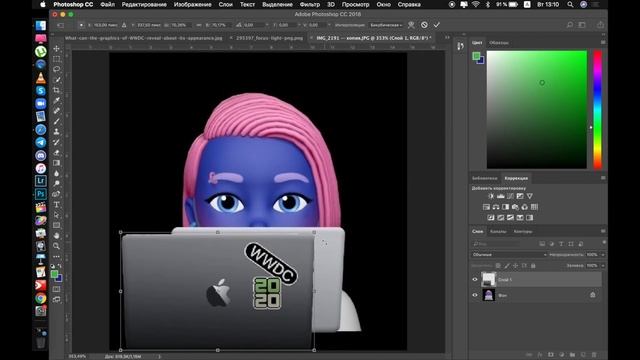Select the Brush tool
This screenshot has width=640, height=360.
click(56, 121)
